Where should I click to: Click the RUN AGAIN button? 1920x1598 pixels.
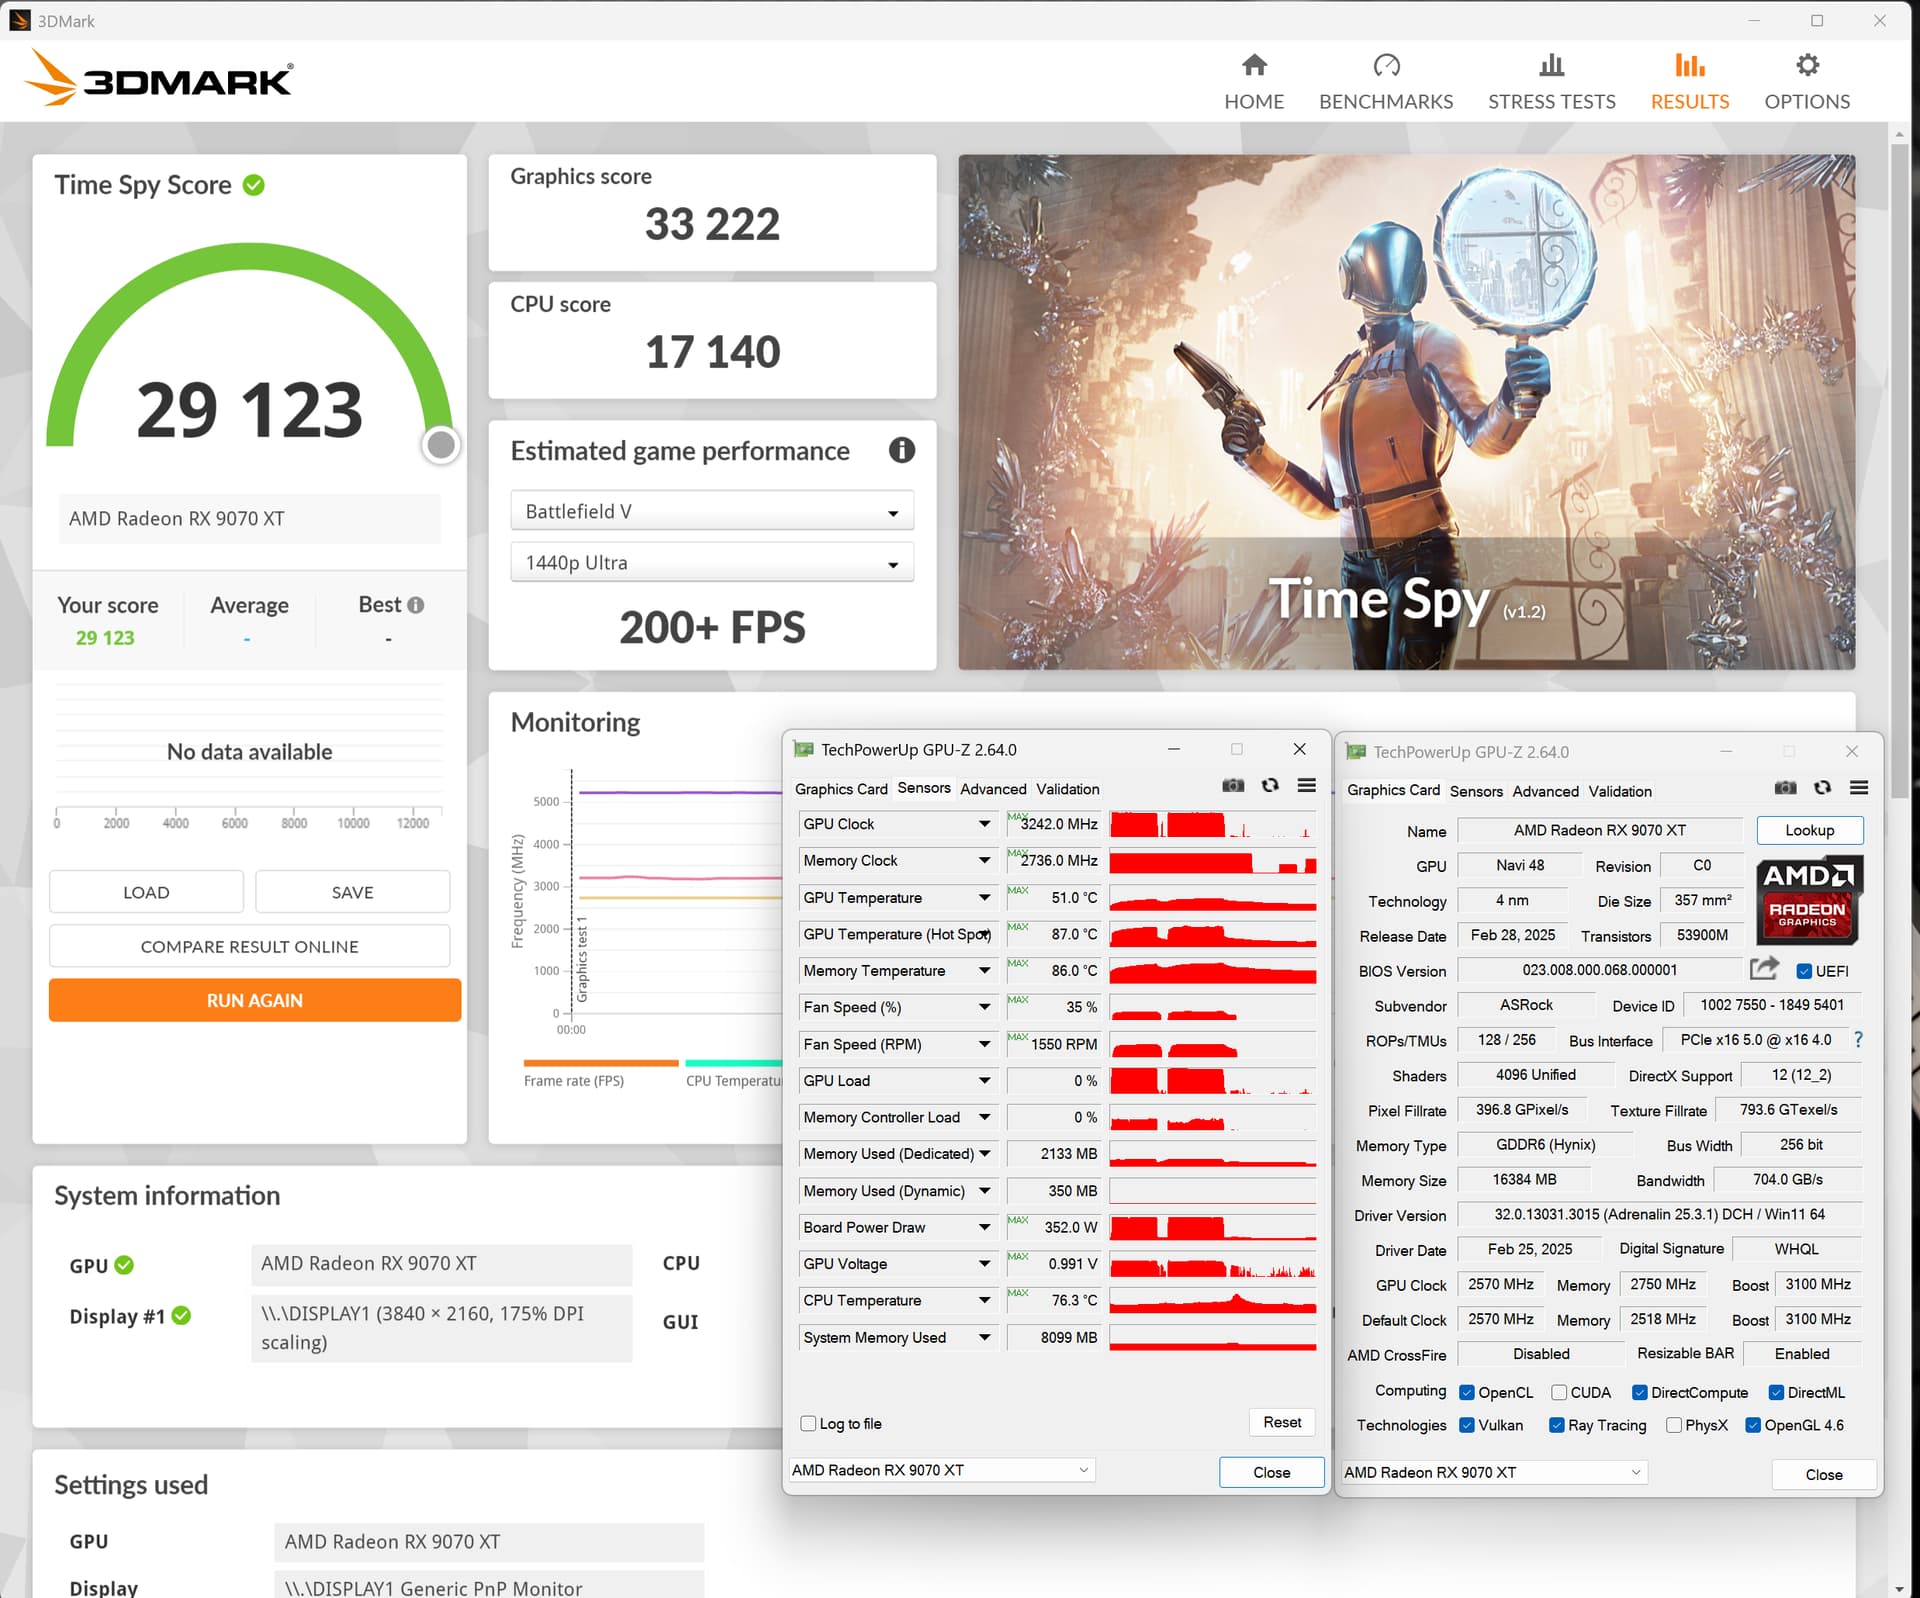255,1000
